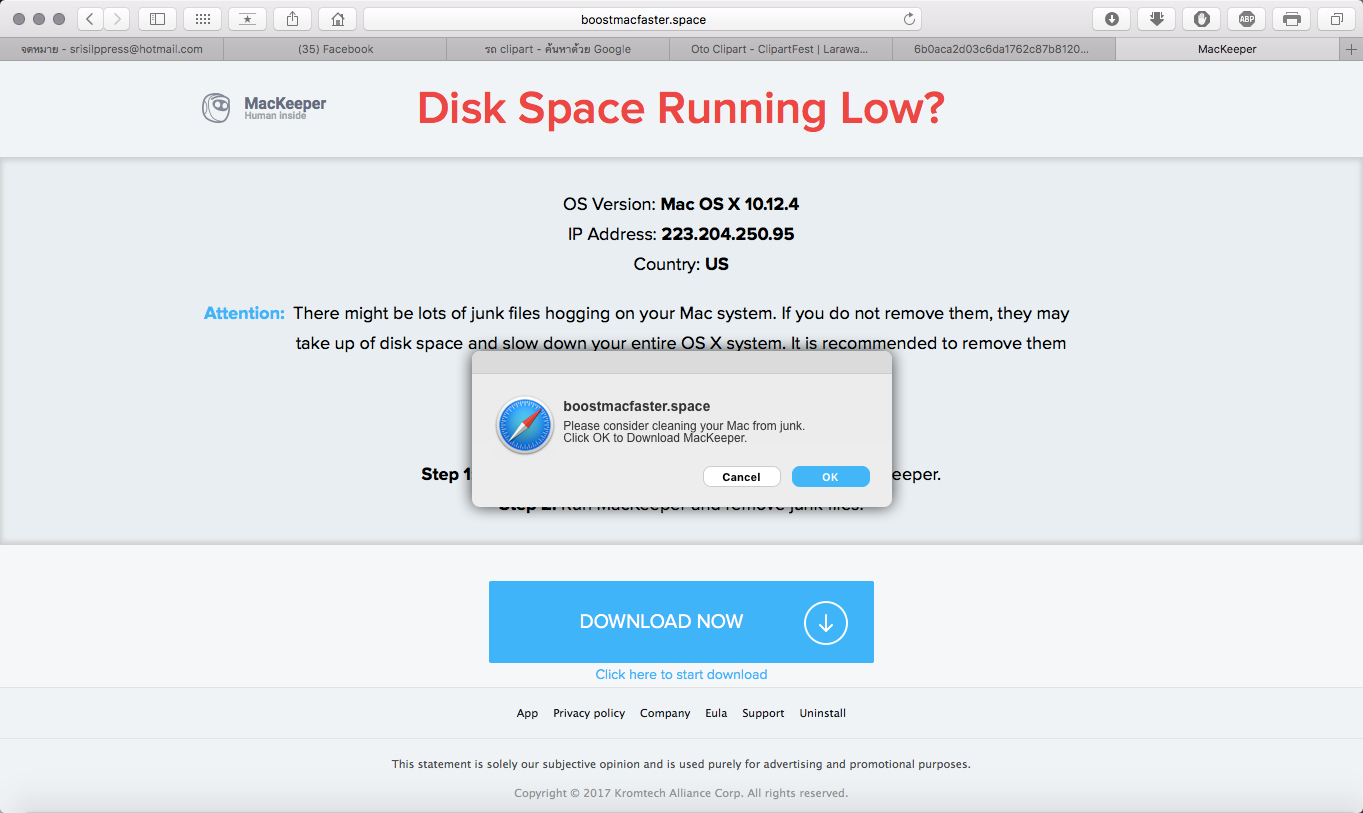Click the download-arrow extension icon
1363x813 pixels.
[x=1156, y=19]
